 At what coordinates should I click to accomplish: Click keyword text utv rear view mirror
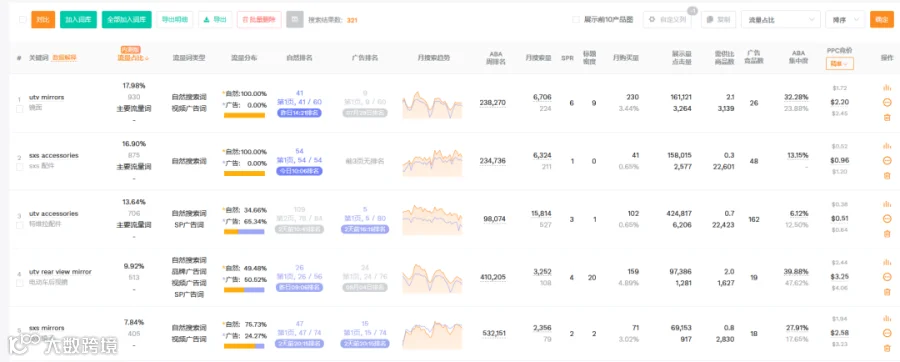pos(60,272)
